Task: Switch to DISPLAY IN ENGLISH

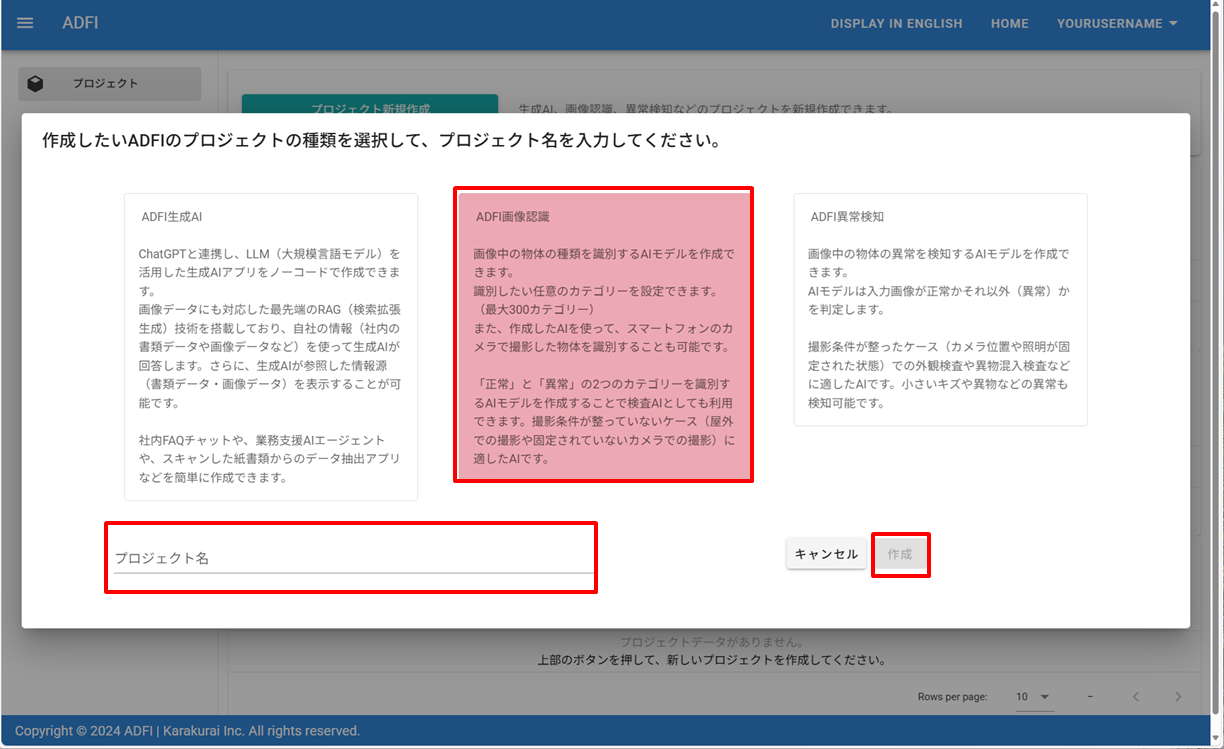Action: pyautogui.click(x=896, y=23)
